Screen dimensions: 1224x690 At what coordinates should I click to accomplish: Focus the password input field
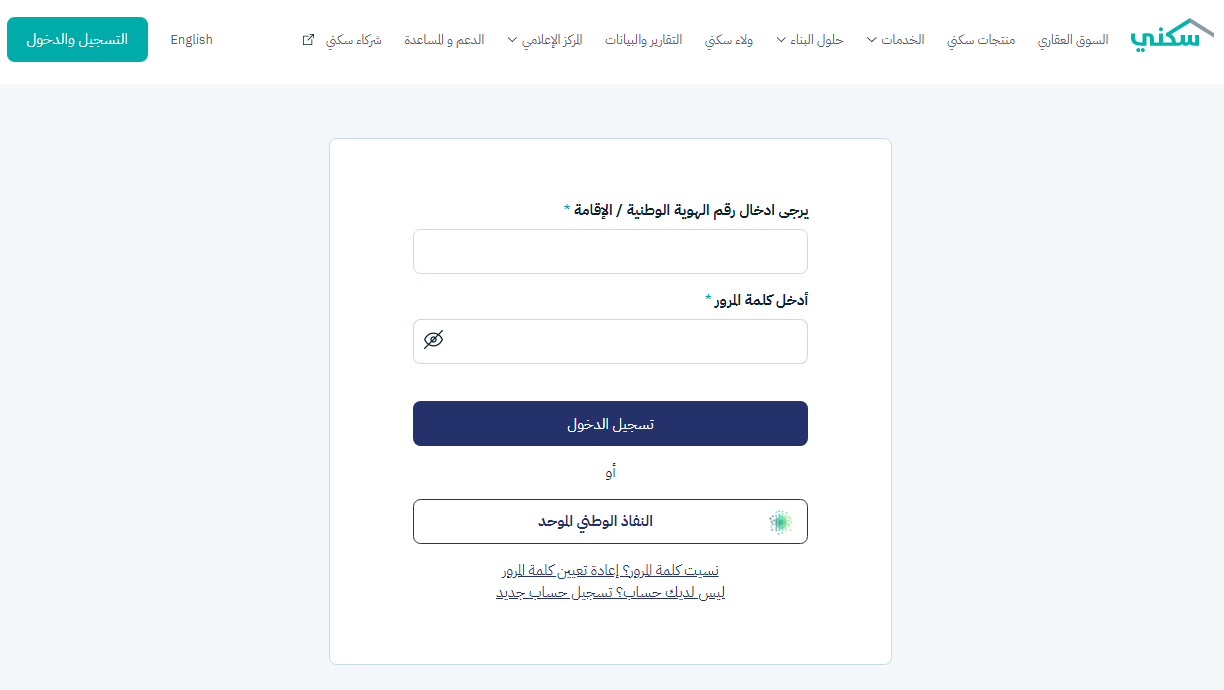(610, 341)
